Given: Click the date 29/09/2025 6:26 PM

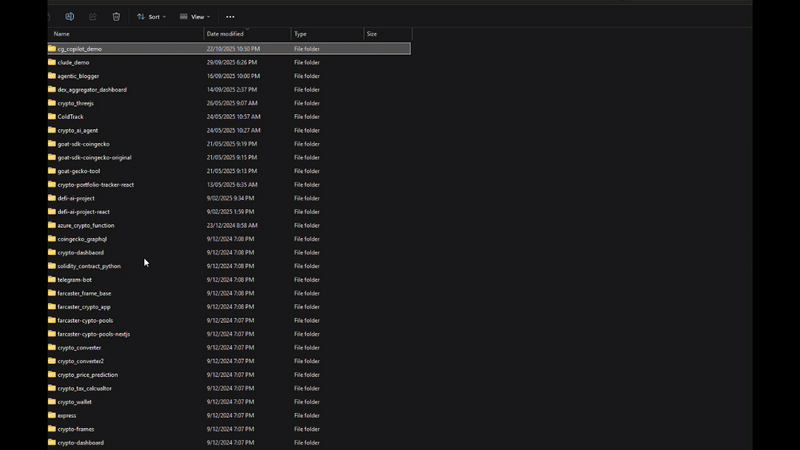Looking at the screenshot, I should (x=232, y=62).
